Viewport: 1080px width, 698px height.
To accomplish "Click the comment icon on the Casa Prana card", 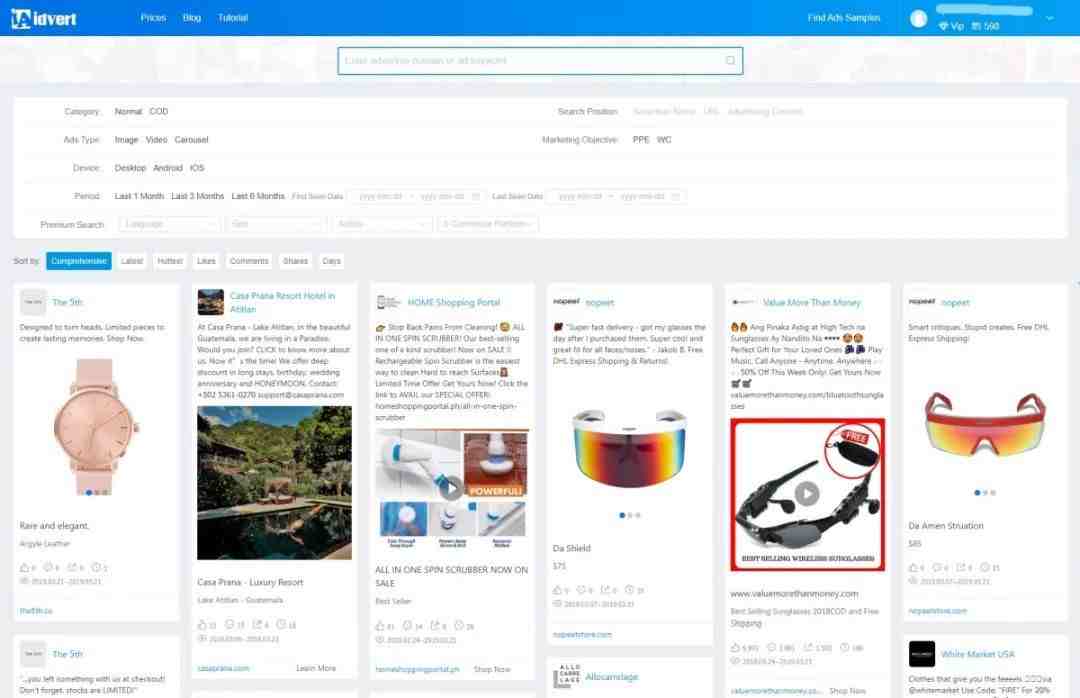I will [229, 625].
